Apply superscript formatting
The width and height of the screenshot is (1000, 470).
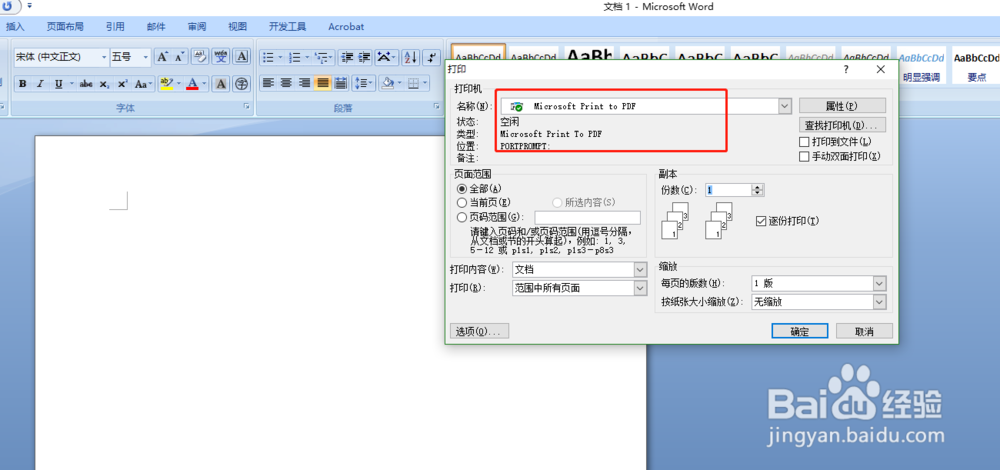coord(122,84)
